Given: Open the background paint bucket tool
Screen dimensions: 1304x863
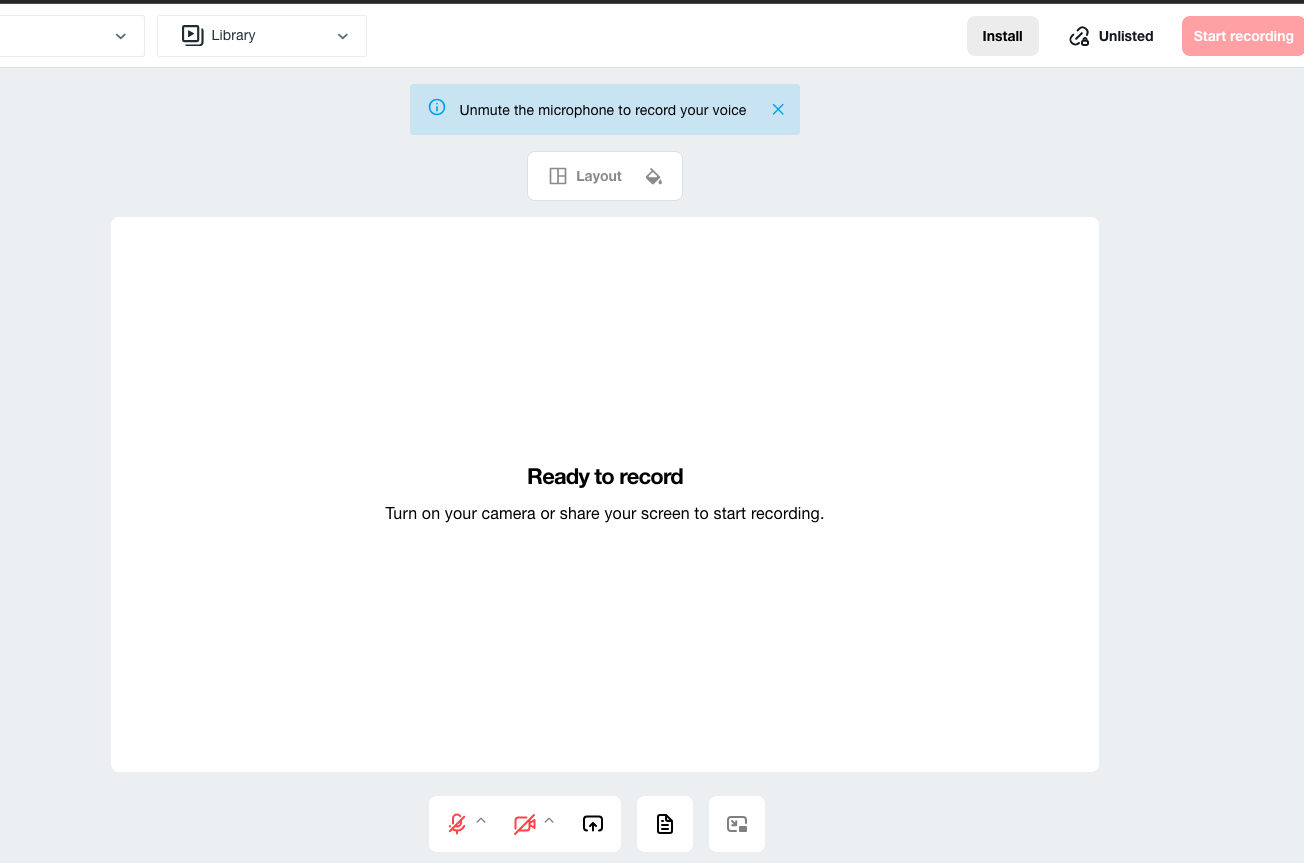Looking at the screenshot, I should coord(654,176).
